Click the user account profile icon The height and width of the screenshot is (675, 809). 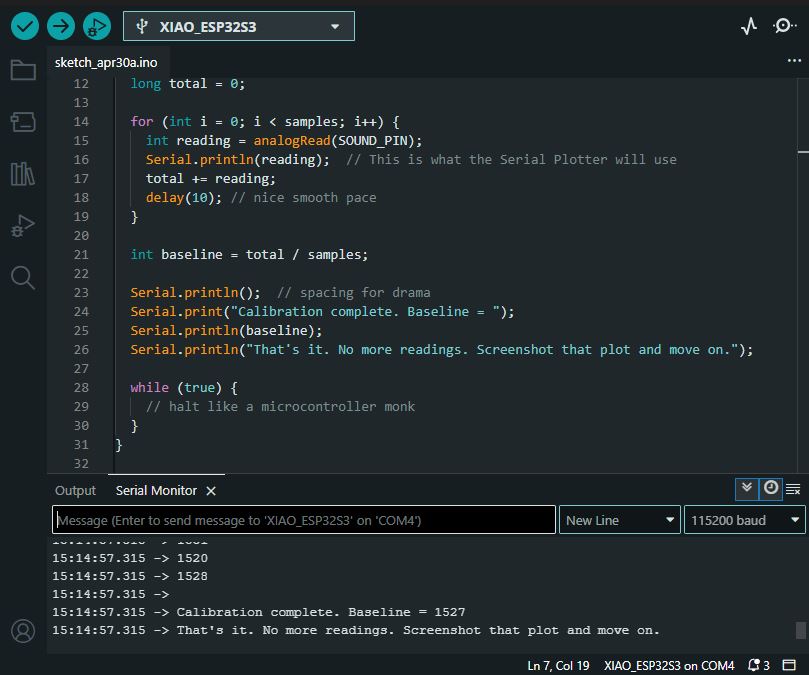point(23,631)
